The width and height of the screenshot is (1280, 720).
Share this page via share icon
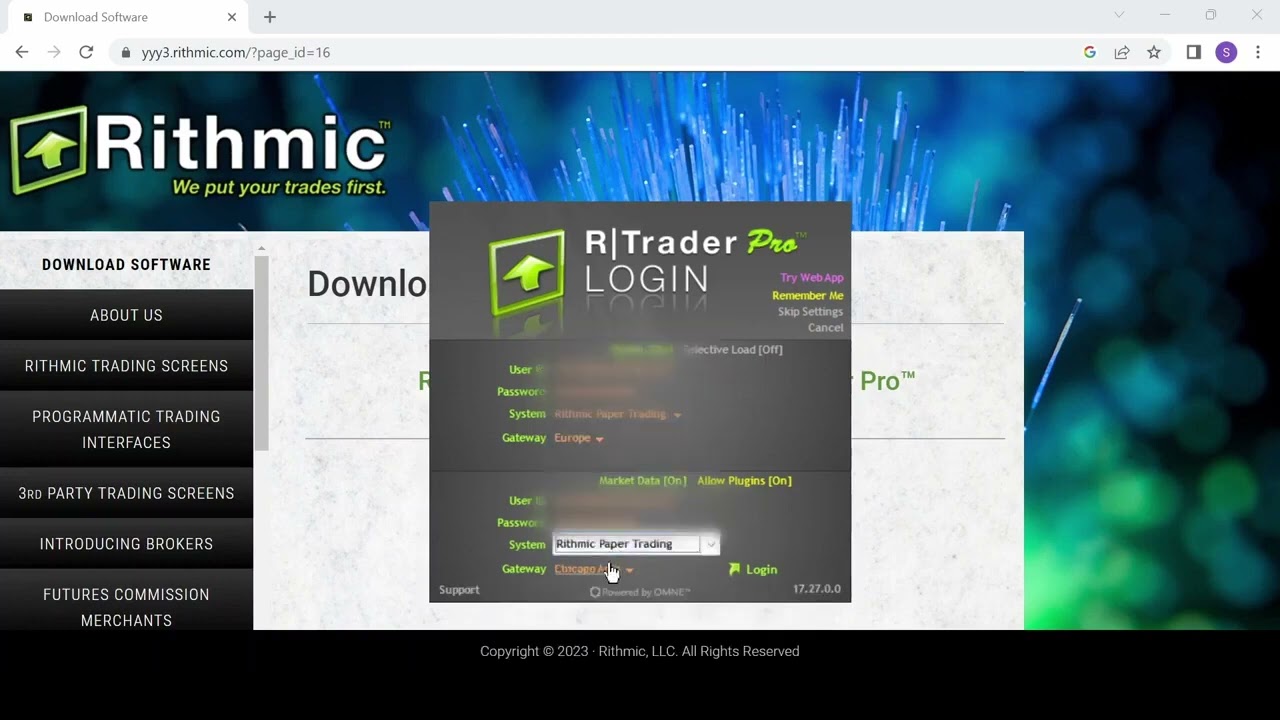coord(1122,52)
